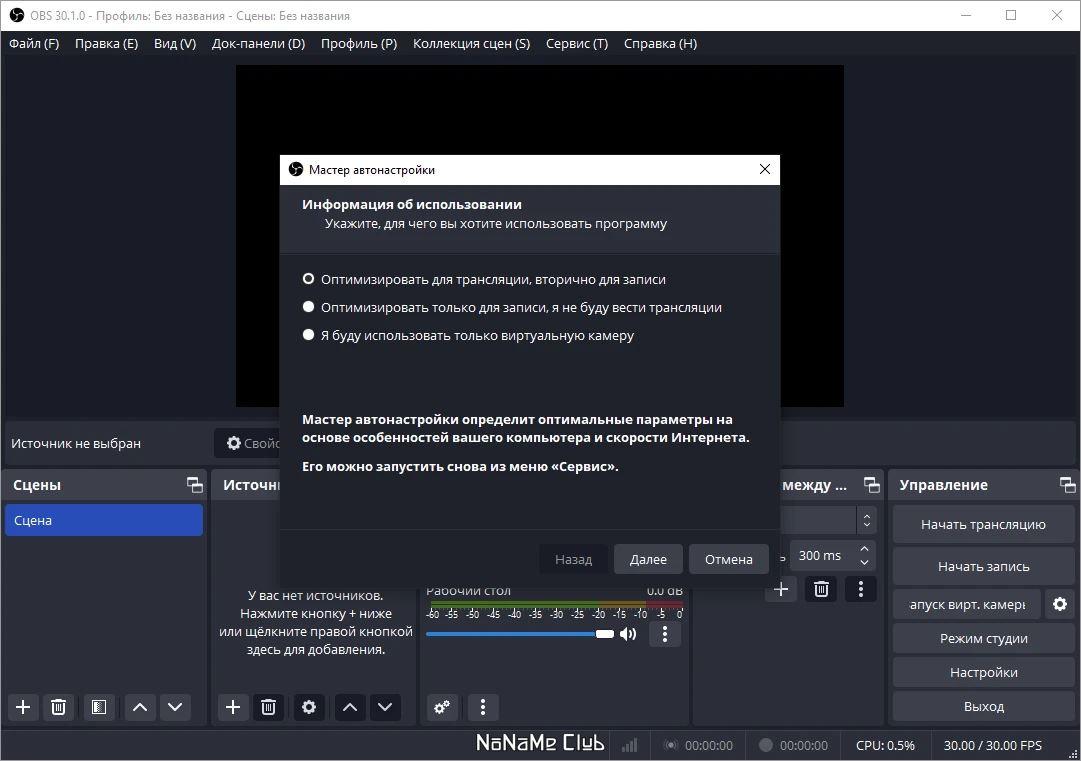
Task: Expand the transition type dropdown
Action: click(867, 520)
